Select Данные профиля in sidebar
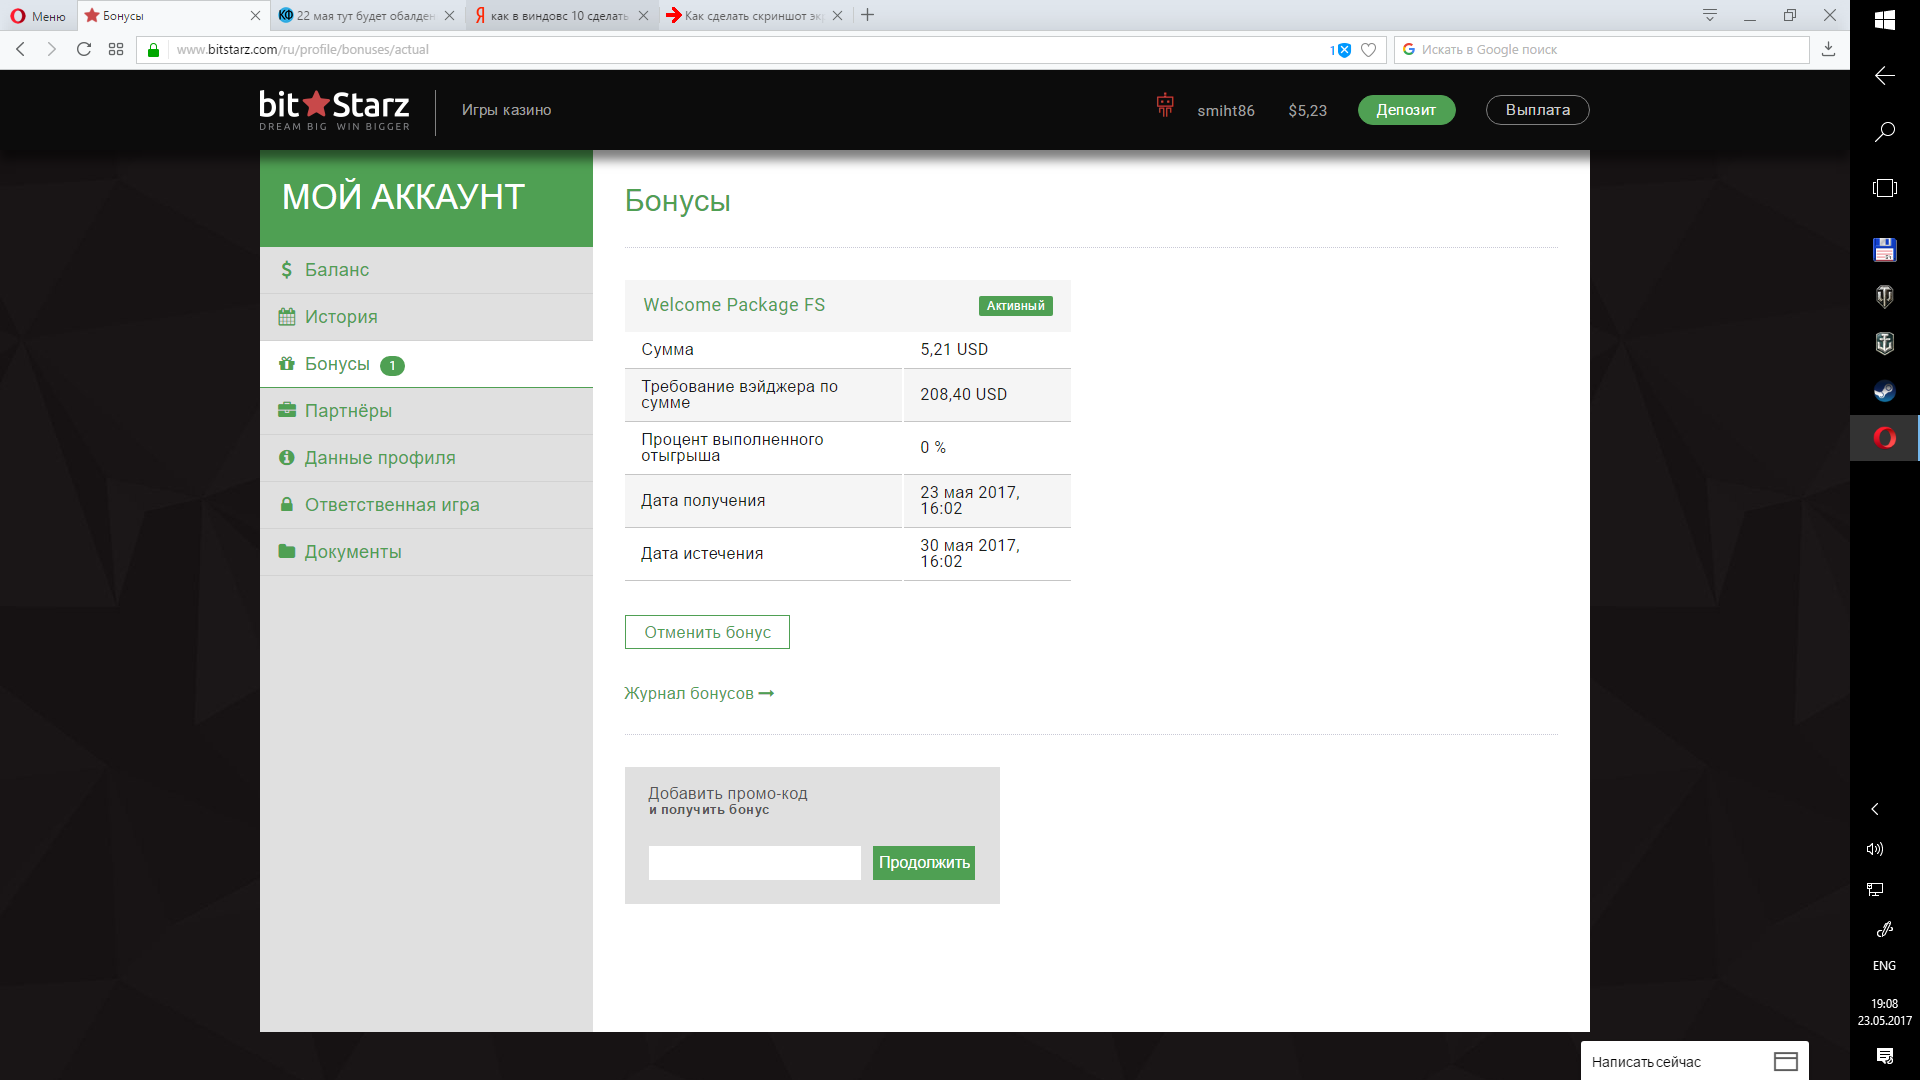Viewport: 1920px width, 1080px height. [x=379, y=458]
